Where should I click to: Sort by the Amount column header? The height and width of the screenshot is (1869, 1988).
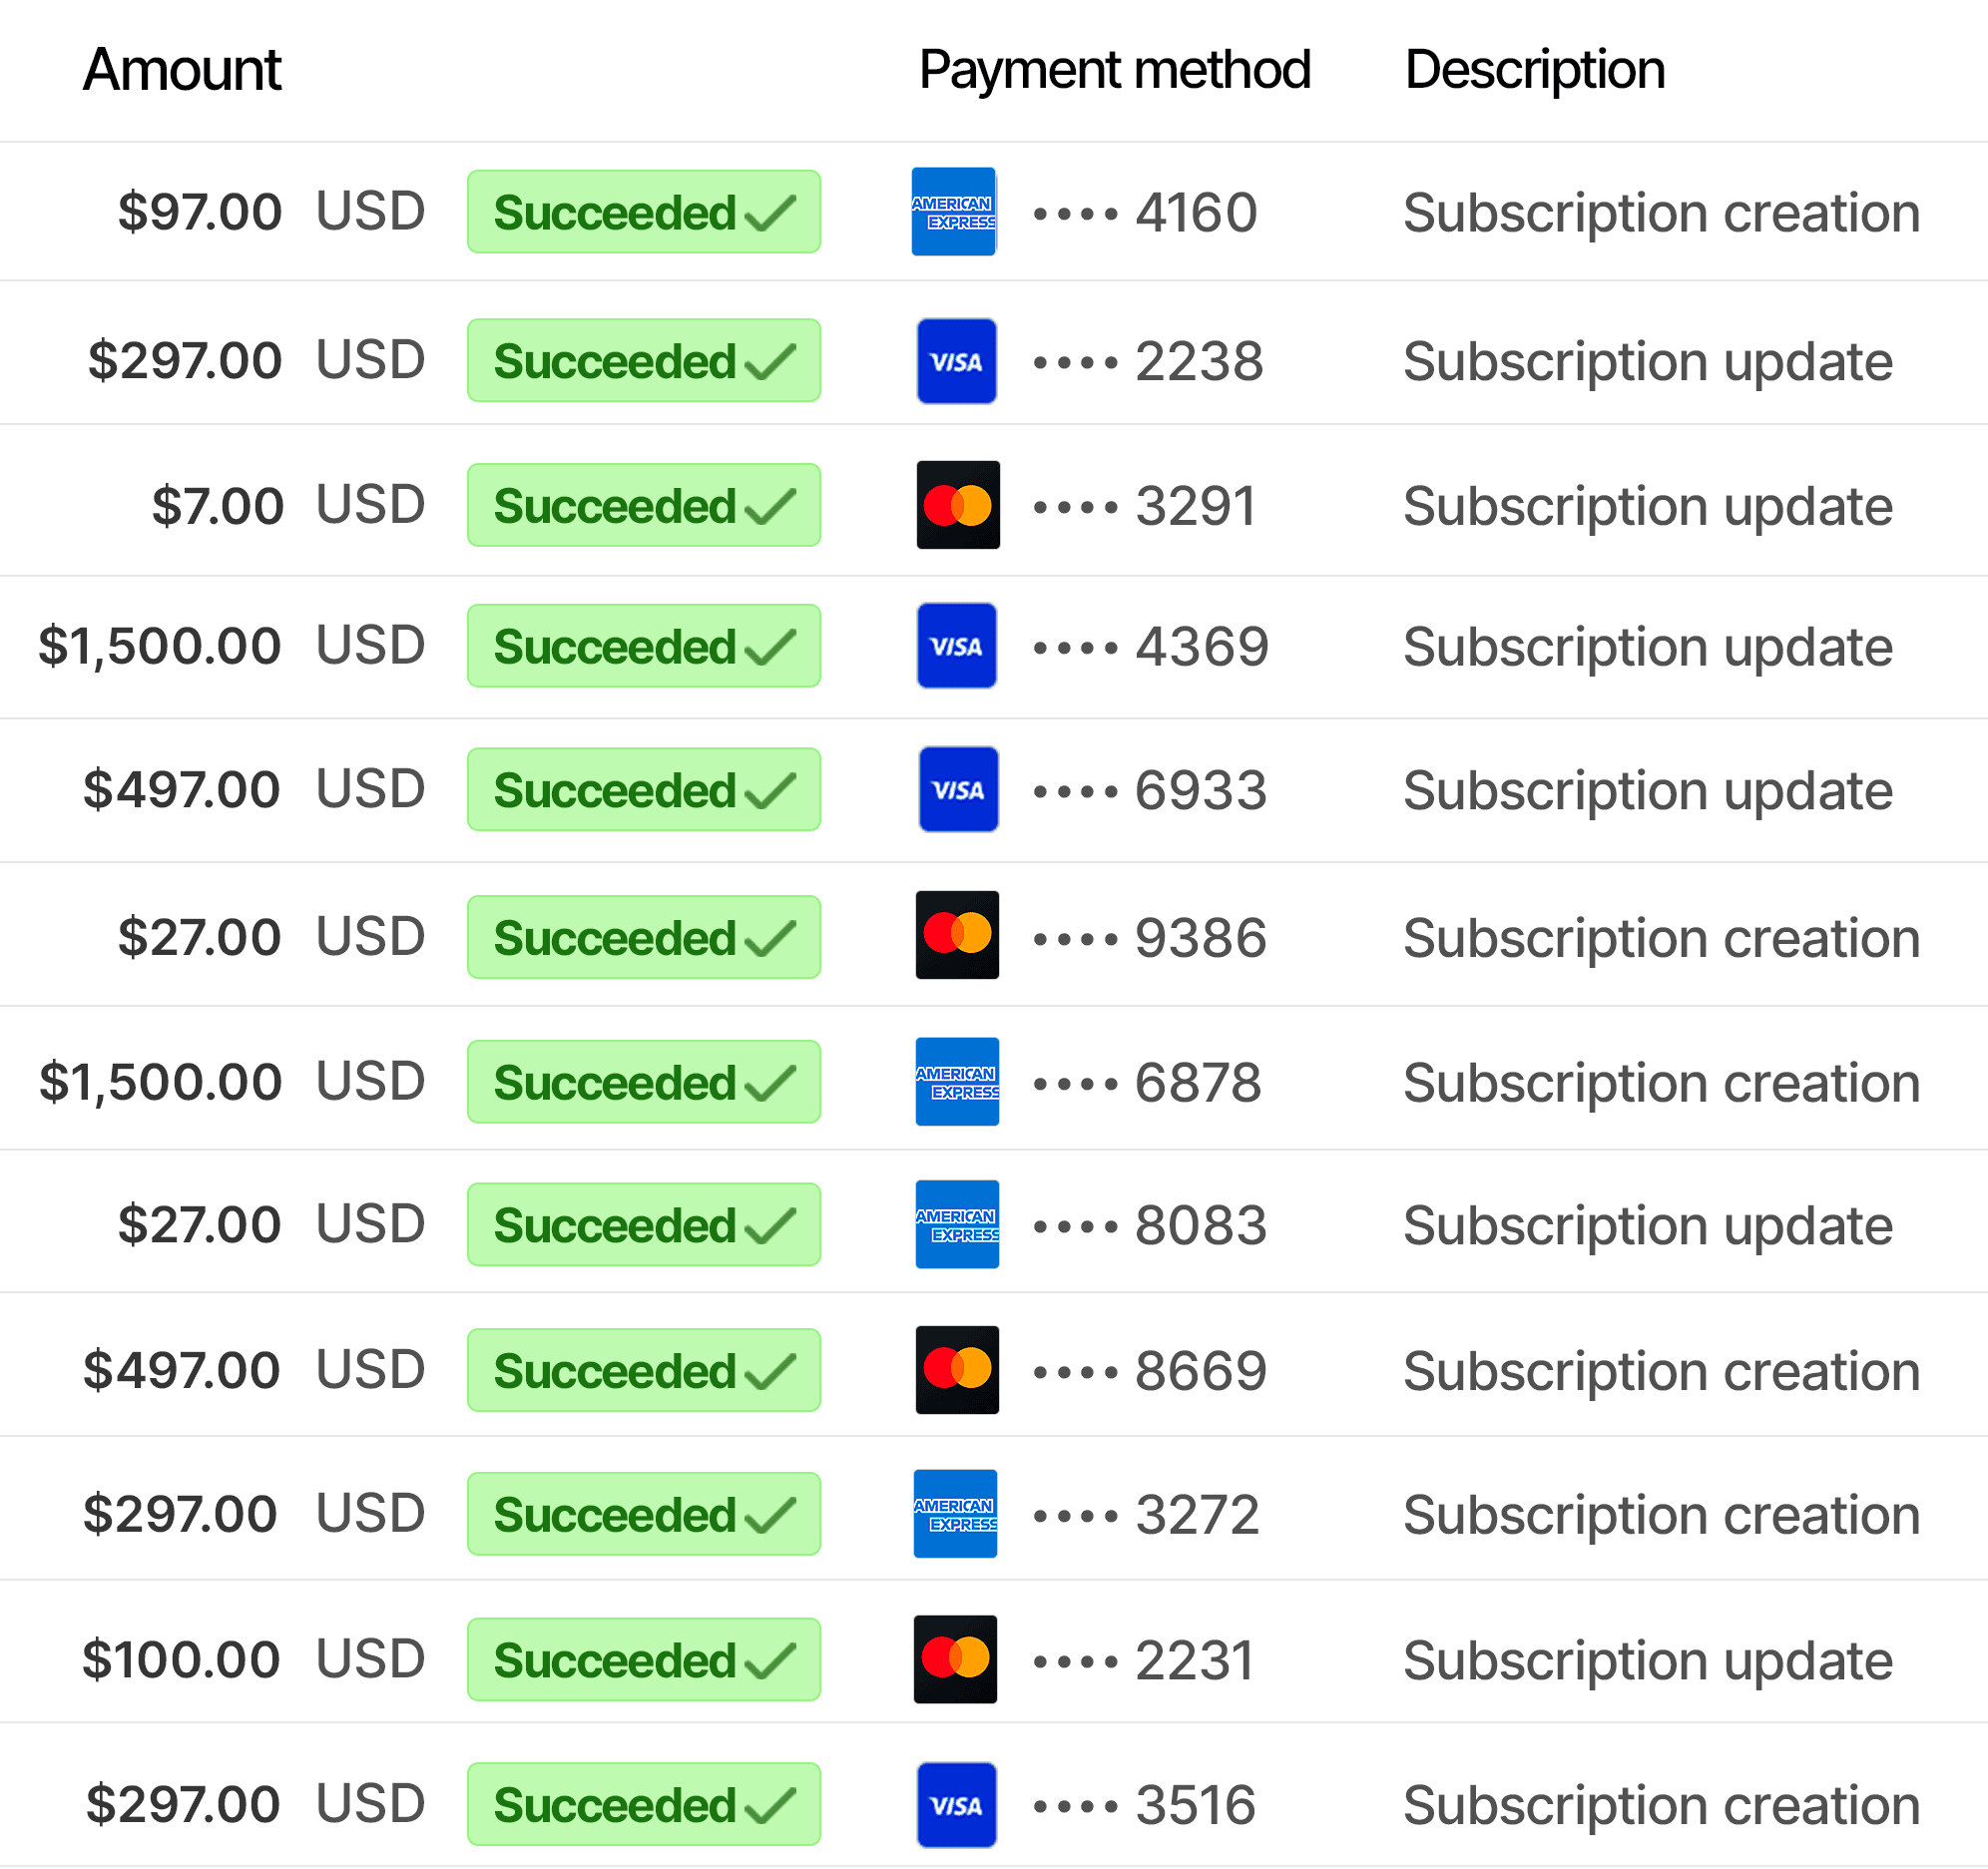click(182, 70)
